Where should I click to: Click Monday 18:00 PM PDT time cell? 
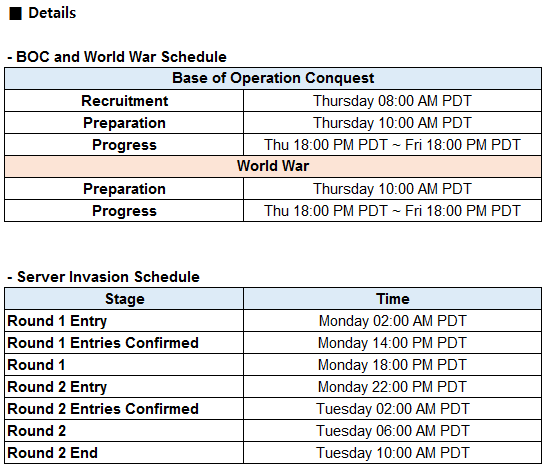coord(392,365)
